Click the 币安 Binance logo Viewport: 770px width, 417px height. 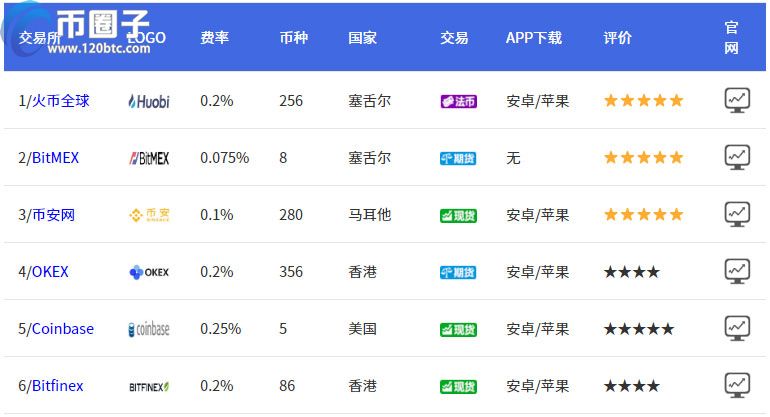tap(149, 215)
